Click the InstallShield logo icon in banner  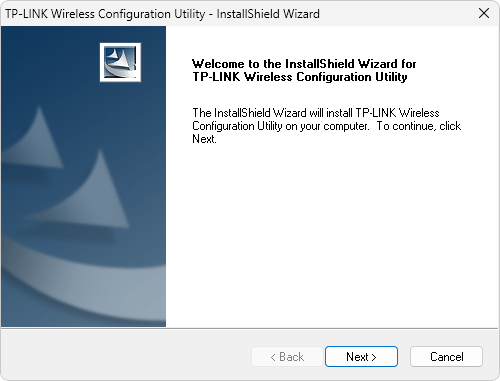[x=120, y=62]
